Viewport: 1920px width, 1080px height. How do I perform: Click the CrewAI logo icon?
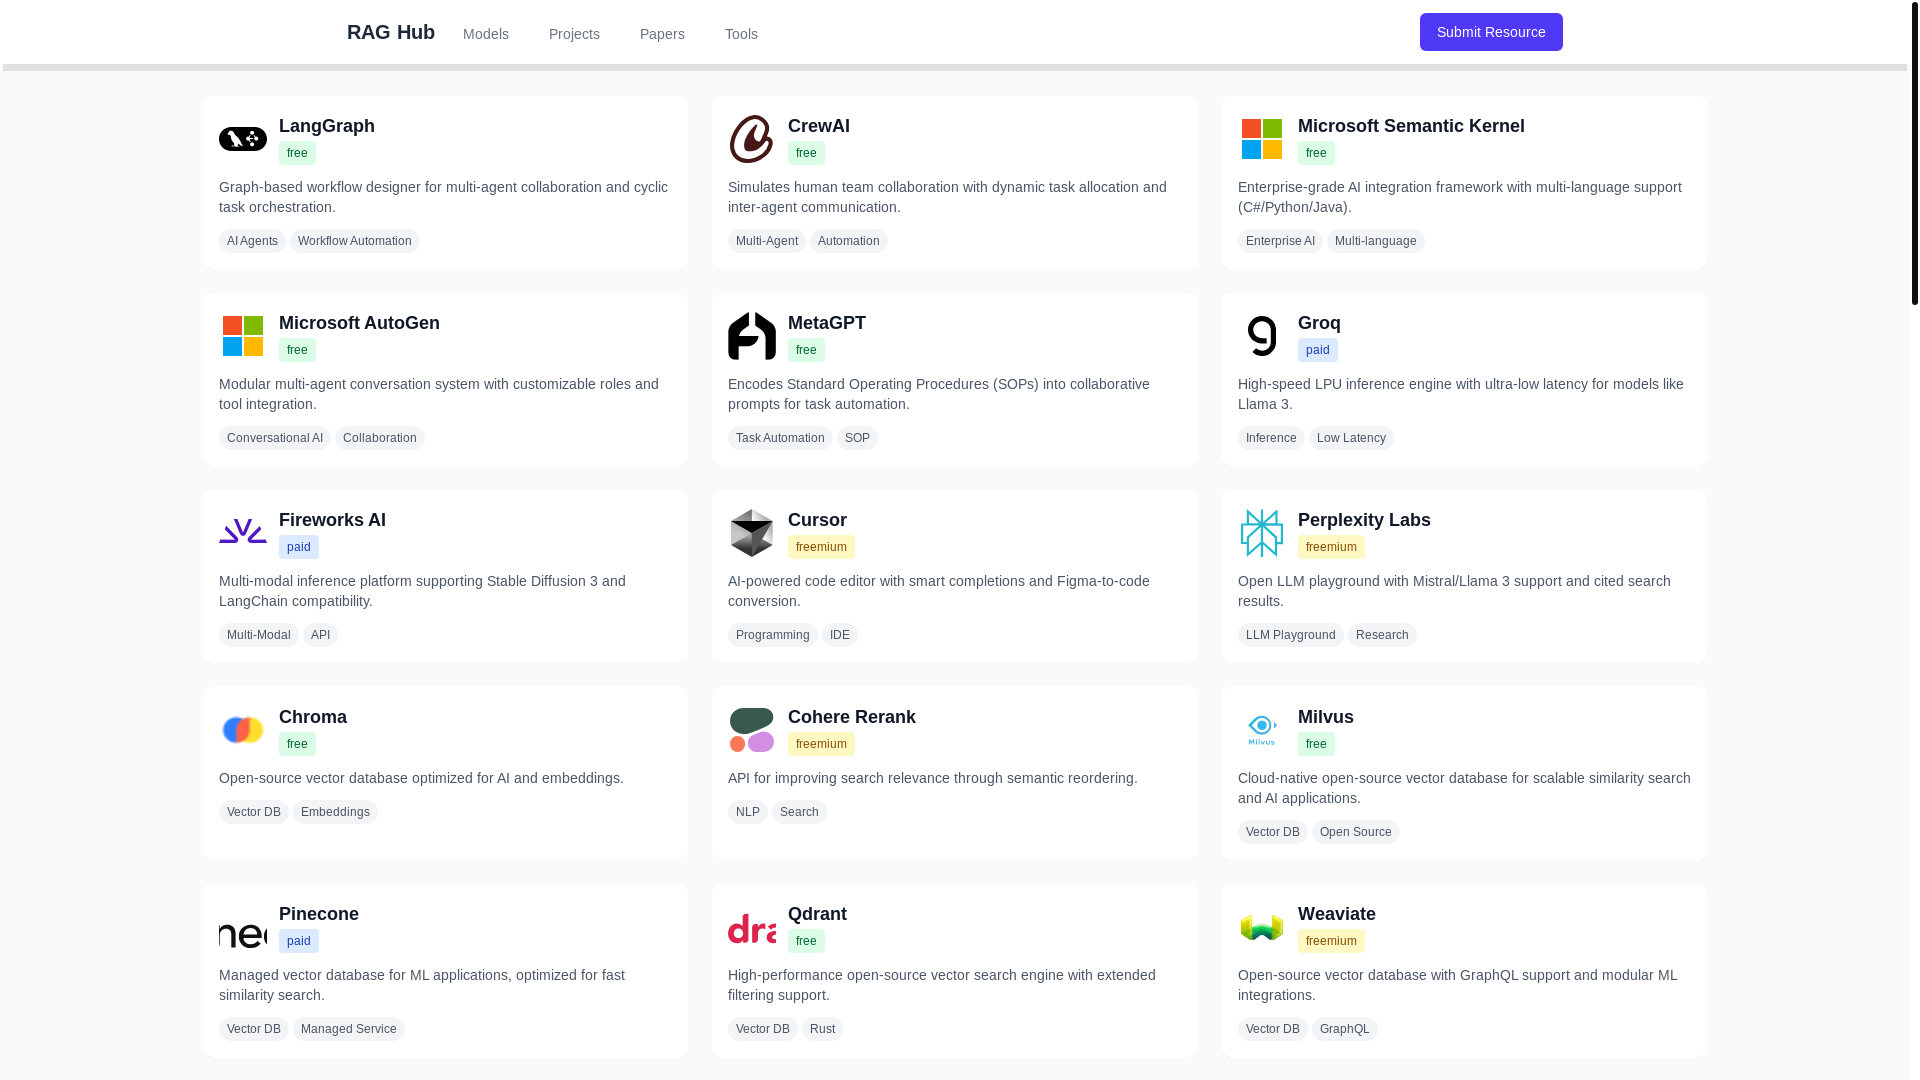click(x=752, y=139)
